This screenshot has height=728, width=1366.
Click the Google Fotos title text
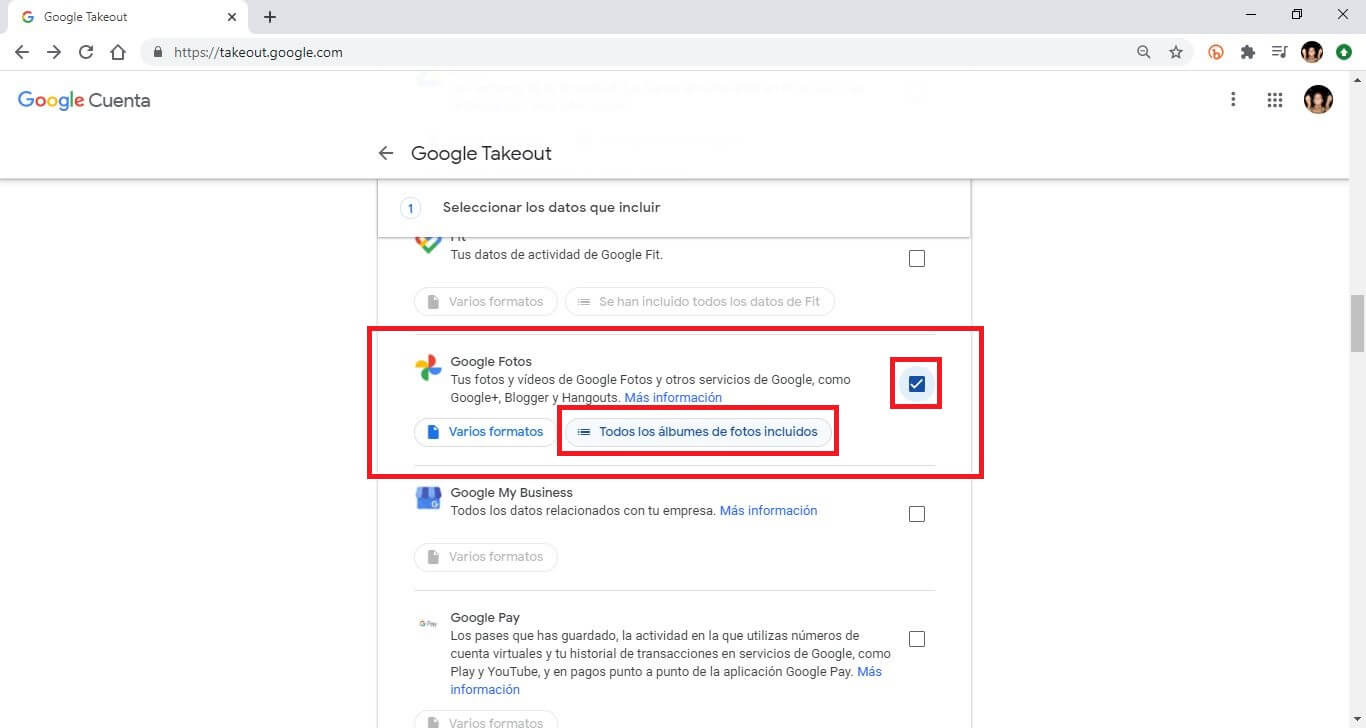click(491, 362)
